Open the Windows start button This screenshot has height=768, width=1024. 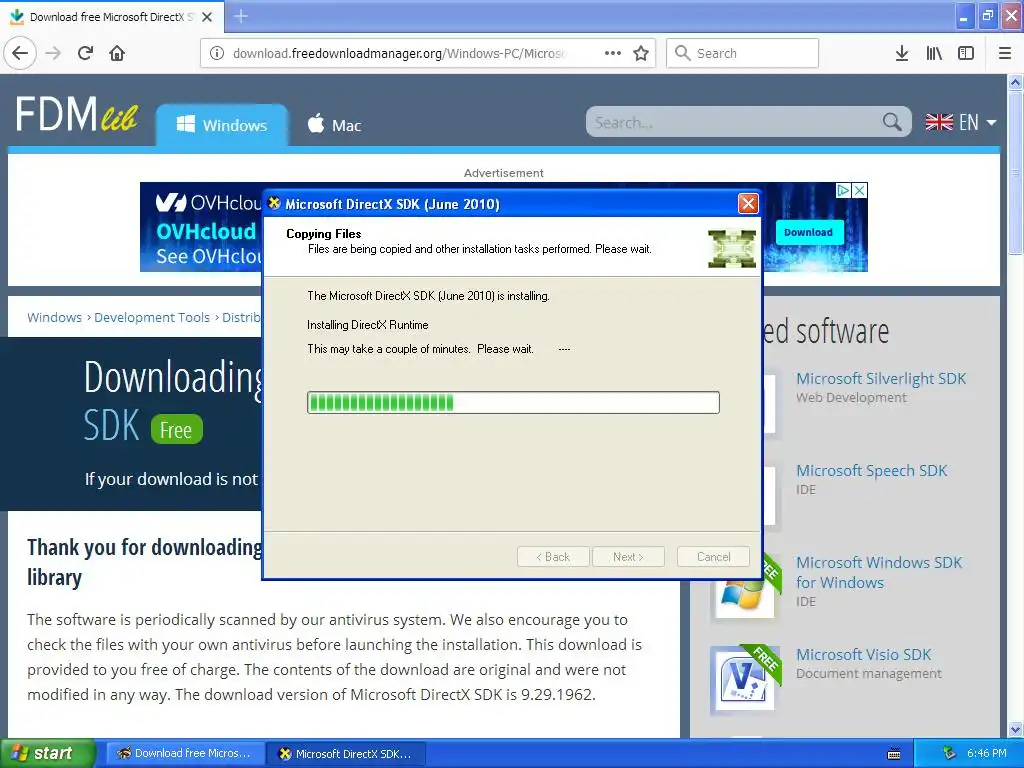point(48,753)
